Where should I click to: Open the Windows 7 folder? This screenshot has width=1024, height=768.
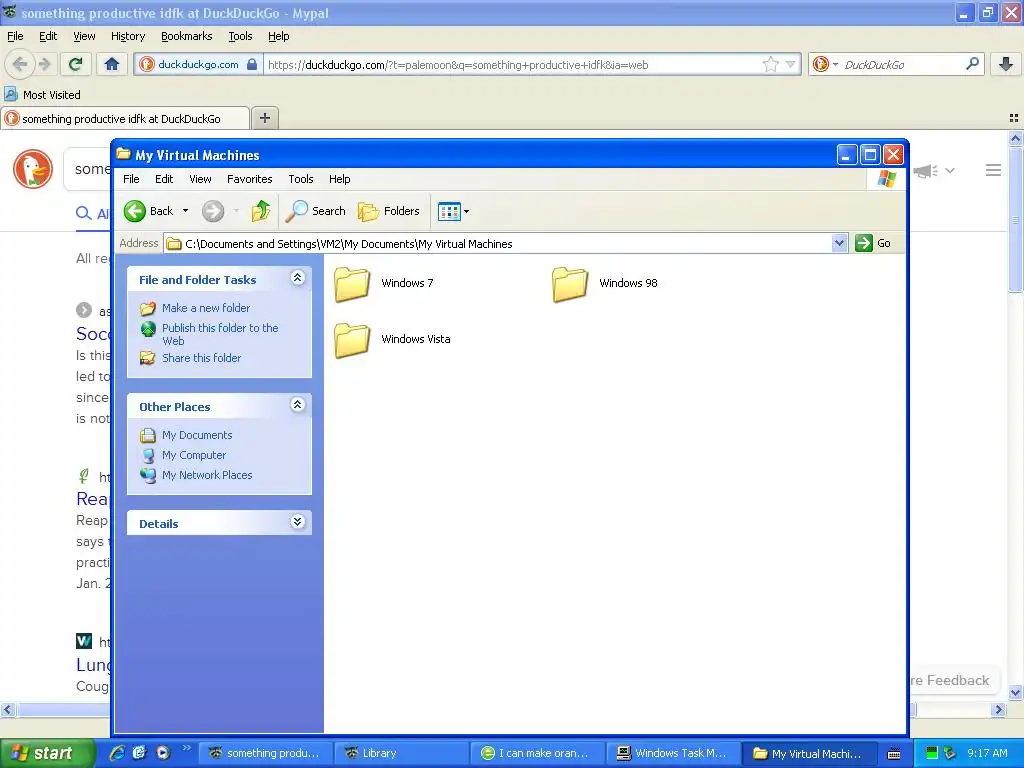[383, 284]
